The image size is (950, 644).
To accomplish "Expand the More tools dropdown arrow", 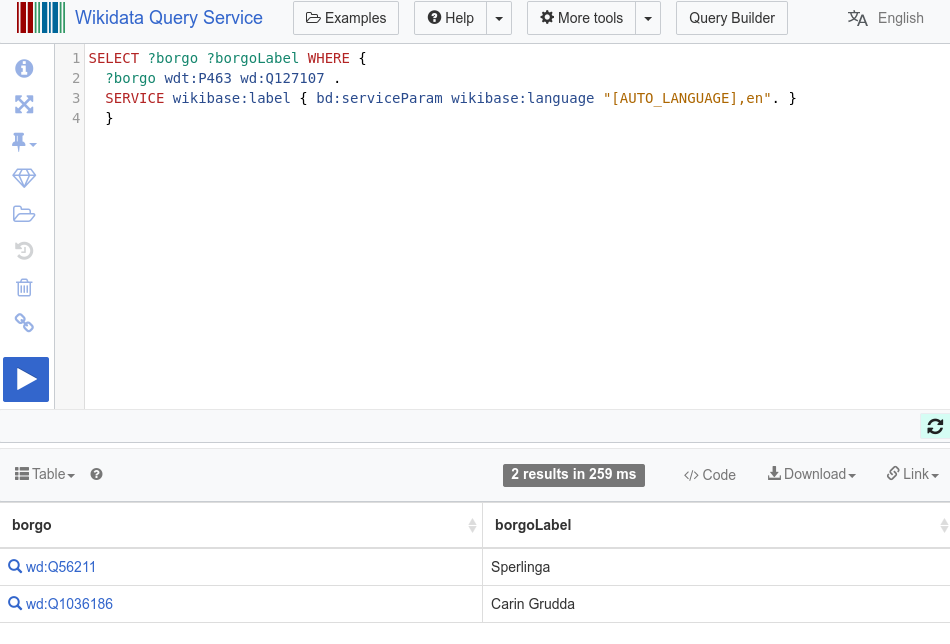I will (648, 18).
